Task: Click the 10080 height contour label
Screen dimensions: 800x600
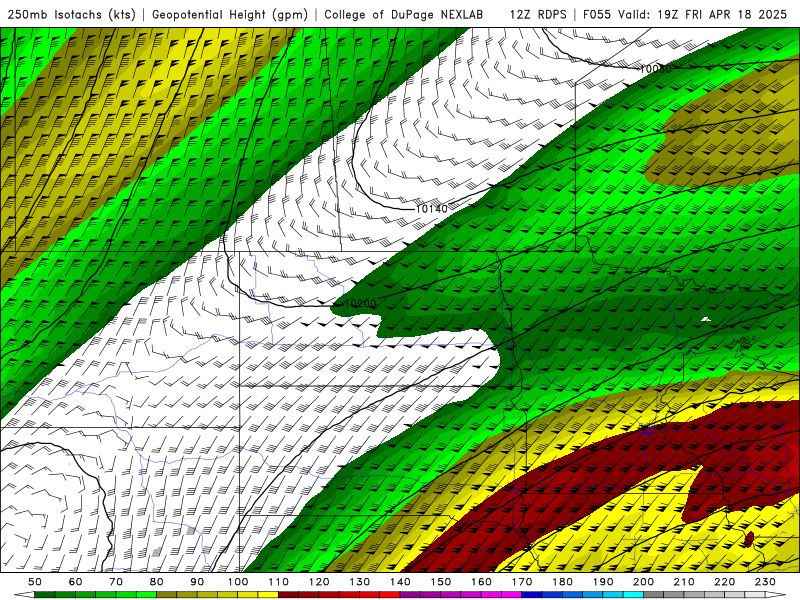Action: (656, 69)
